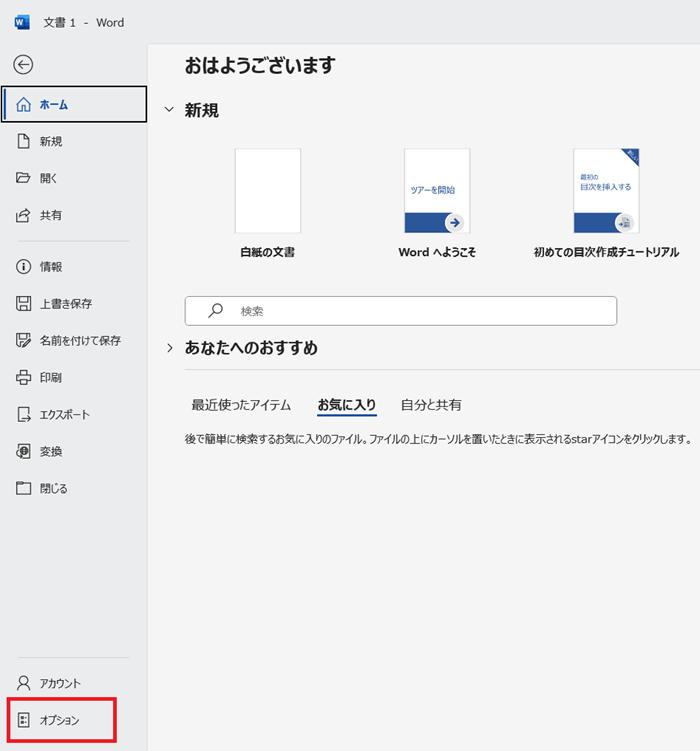Go to the 情報 page label
This screenshot has height=751, width=700.
51,266
